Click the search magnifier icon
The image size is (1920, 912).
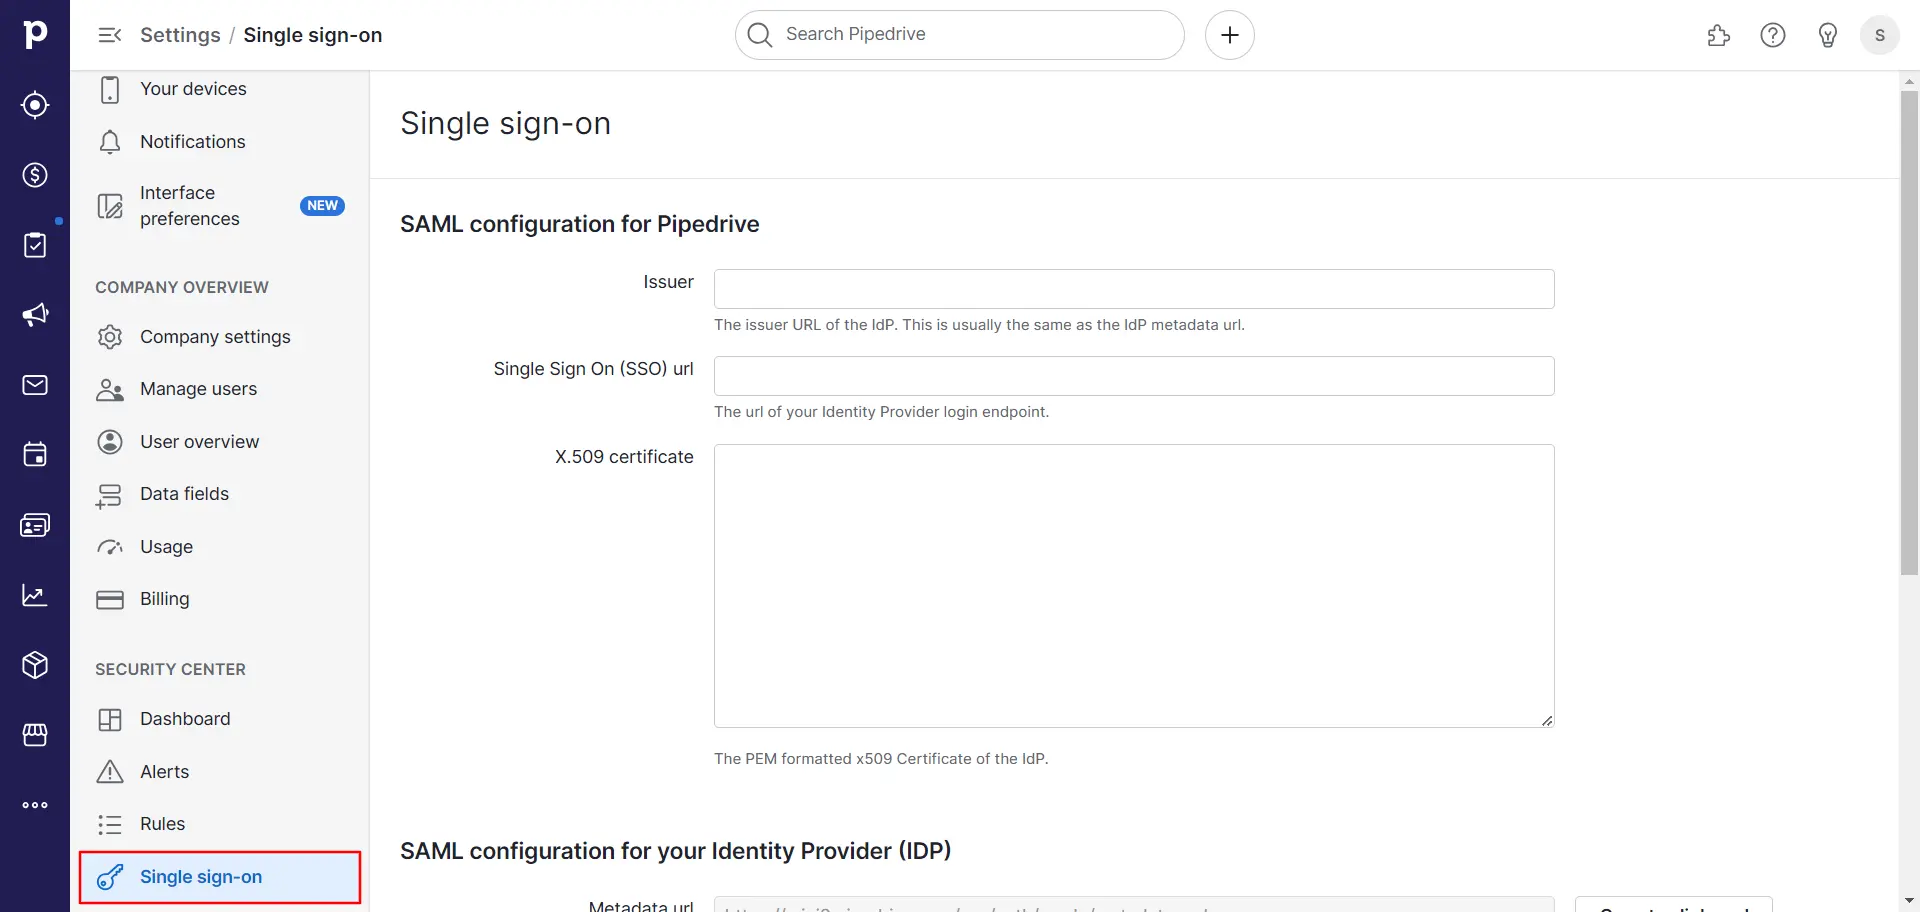[x=760, y=35]
